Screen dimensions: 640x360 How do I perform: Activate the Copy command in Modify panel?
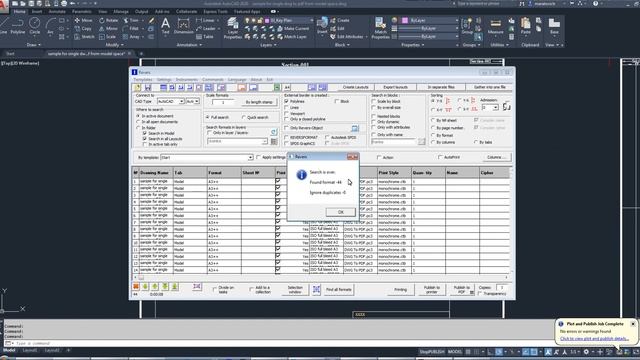[84, 29]
